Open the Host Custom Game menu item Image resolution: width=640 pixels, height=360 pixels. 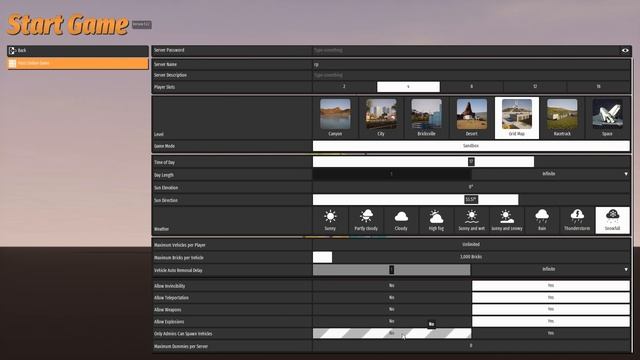tap(78, 63)
